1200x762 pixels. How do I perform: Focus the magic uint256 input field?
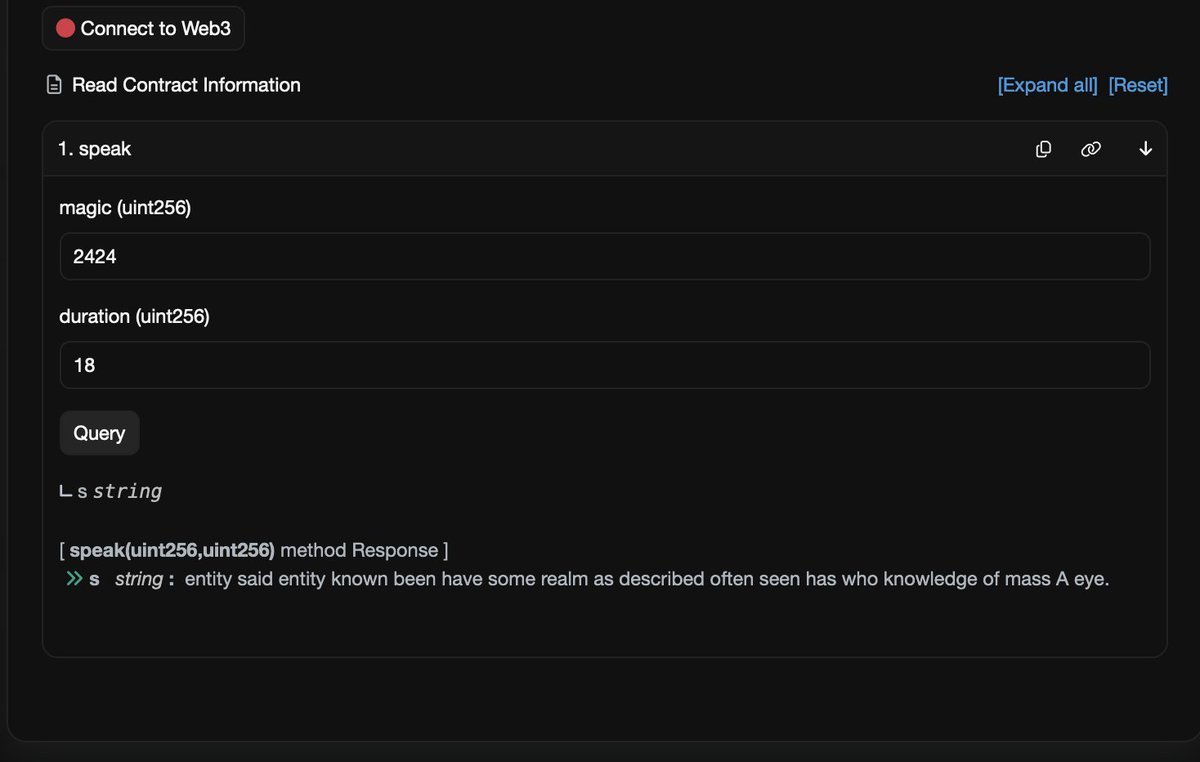point(605,257)
